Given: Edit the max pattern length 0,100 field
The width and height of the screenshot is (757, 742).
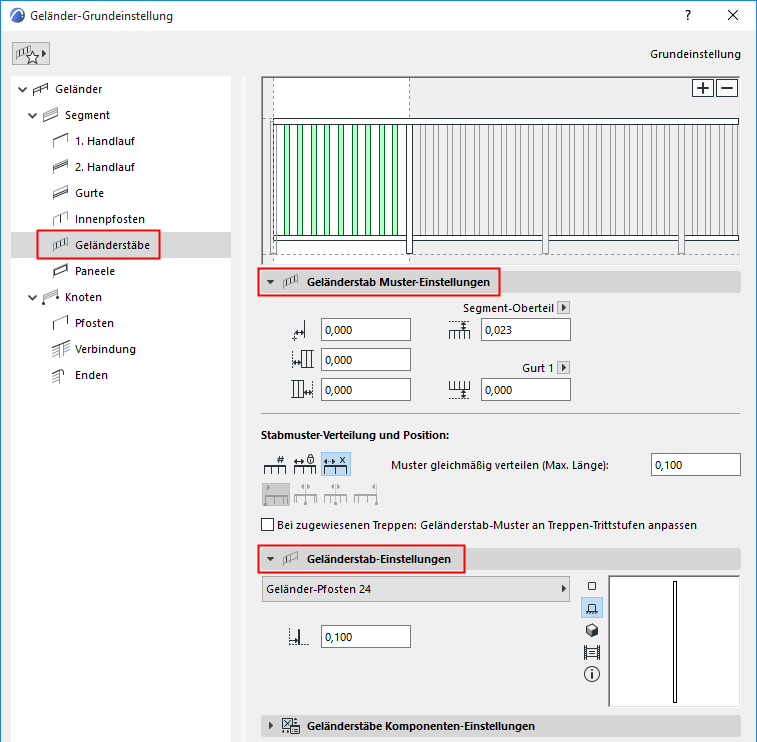Looking at the screenshot, I should point(696,465).
